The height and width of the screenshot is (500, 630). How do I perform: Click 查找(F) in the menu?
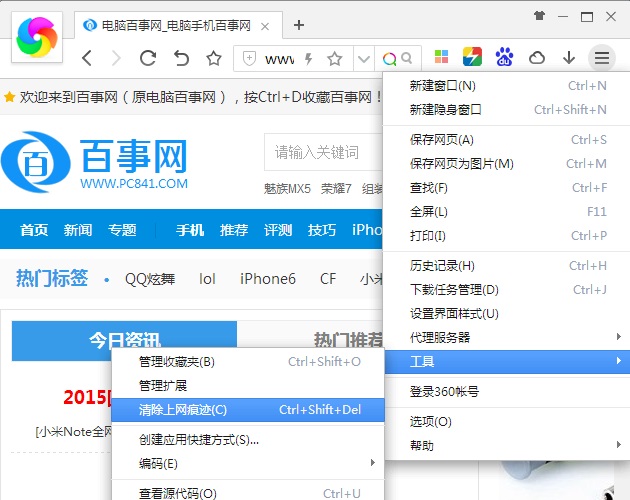tap(506, 188)
